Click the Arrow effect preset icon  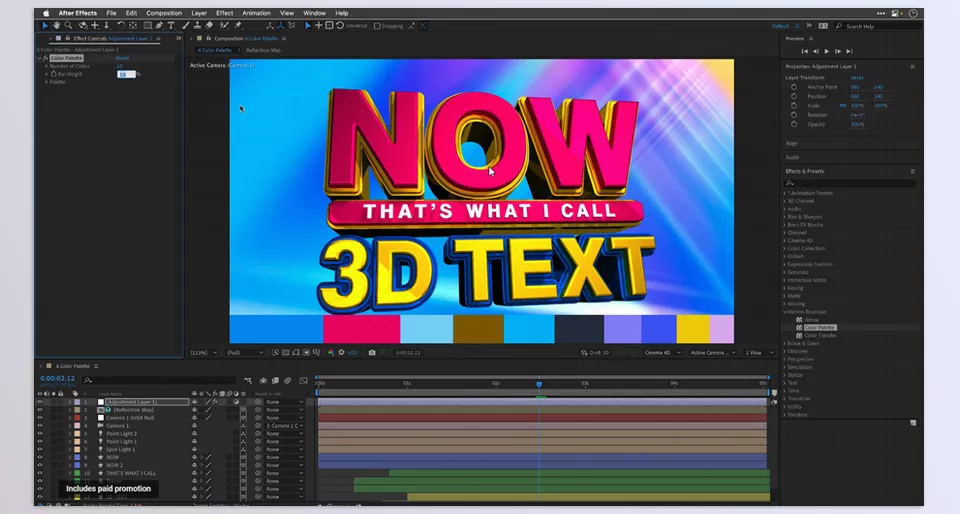[799, 319]
